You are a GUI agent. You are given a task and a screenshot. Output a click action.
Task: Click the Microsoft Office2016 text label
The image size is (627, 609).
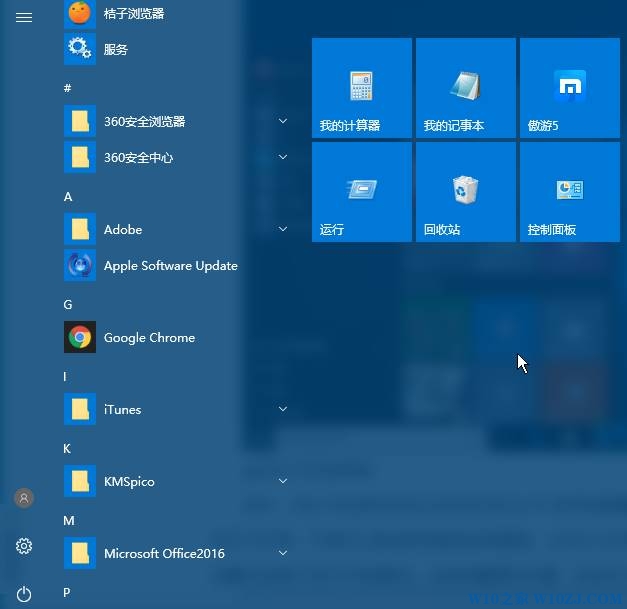click(x=164, y=553)
